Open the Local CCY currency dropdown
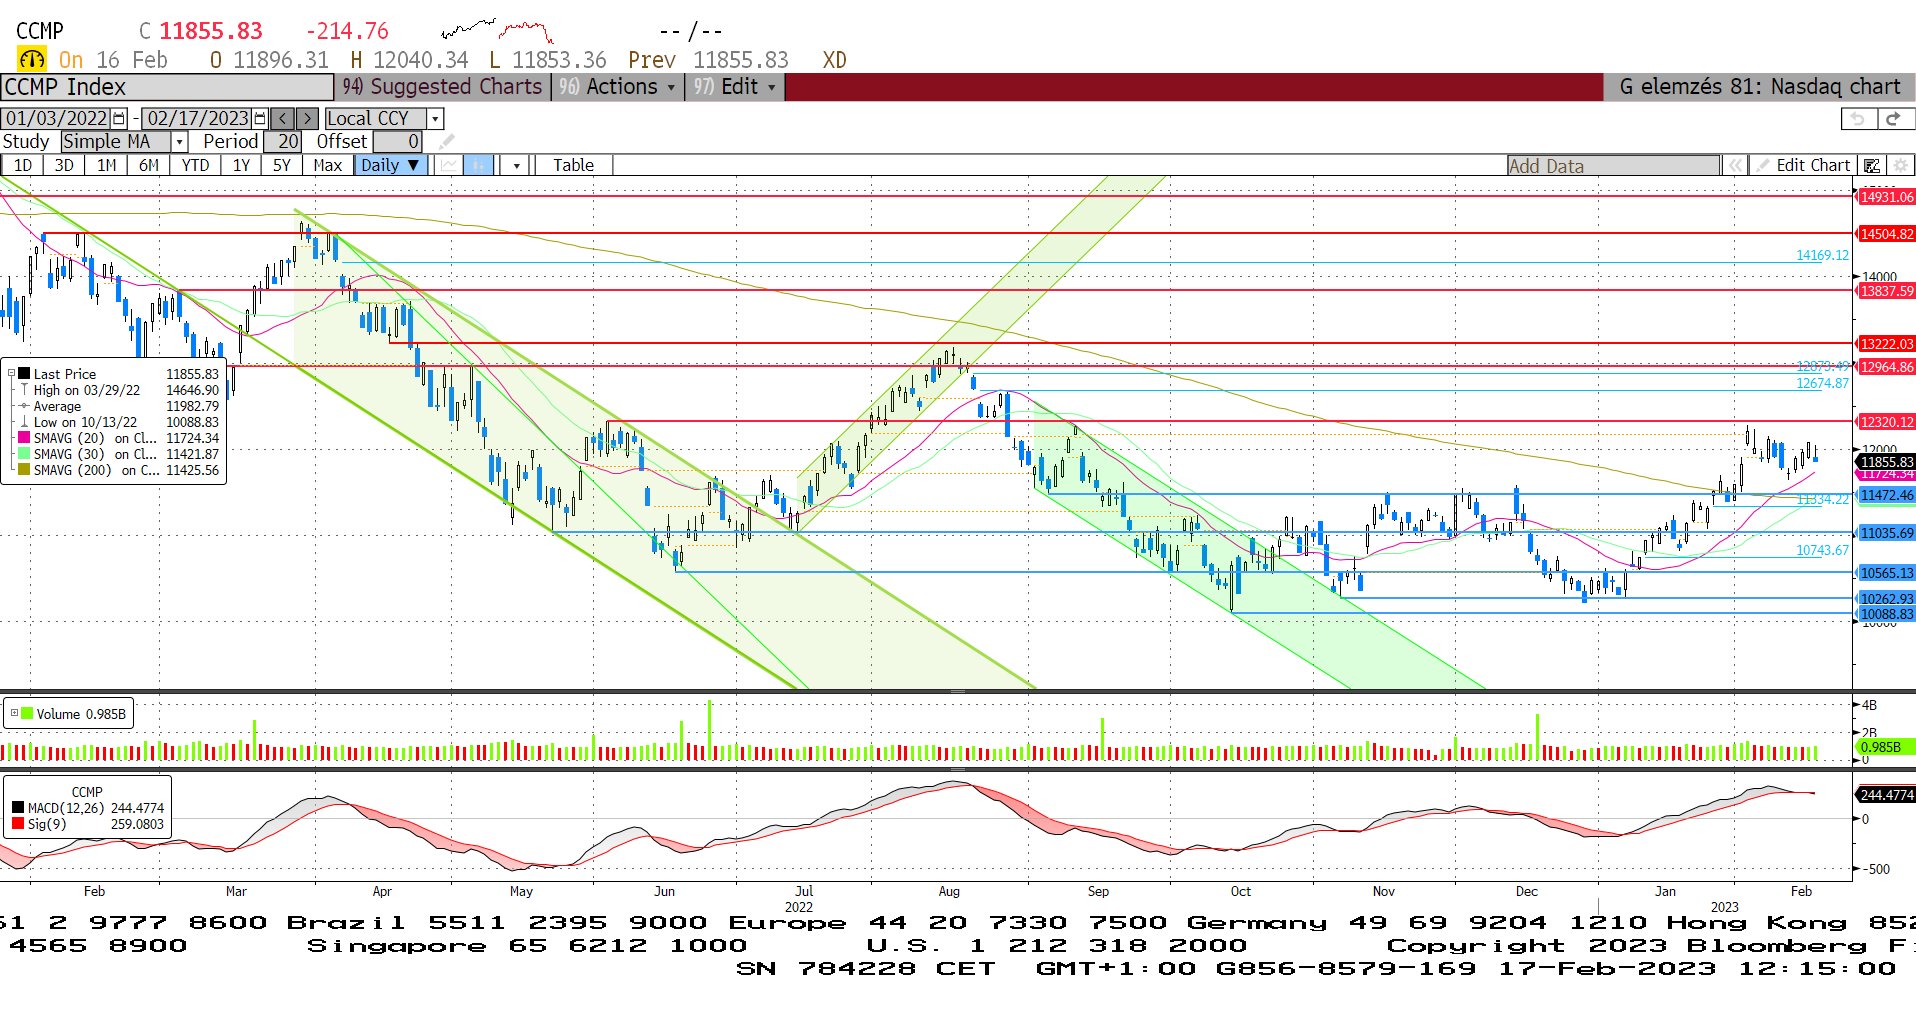Image resolution: width=1916 pixels, height=1024 pixels. [x=435, y=118]
